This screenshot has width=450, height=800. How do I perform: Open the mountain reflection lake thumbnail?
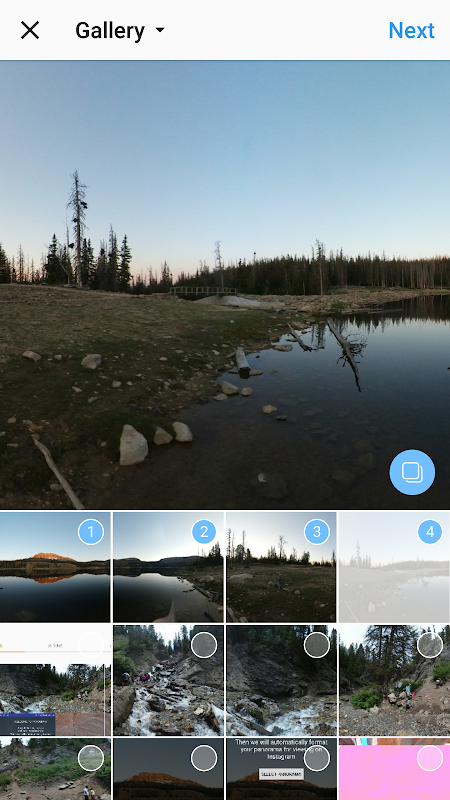55,567
